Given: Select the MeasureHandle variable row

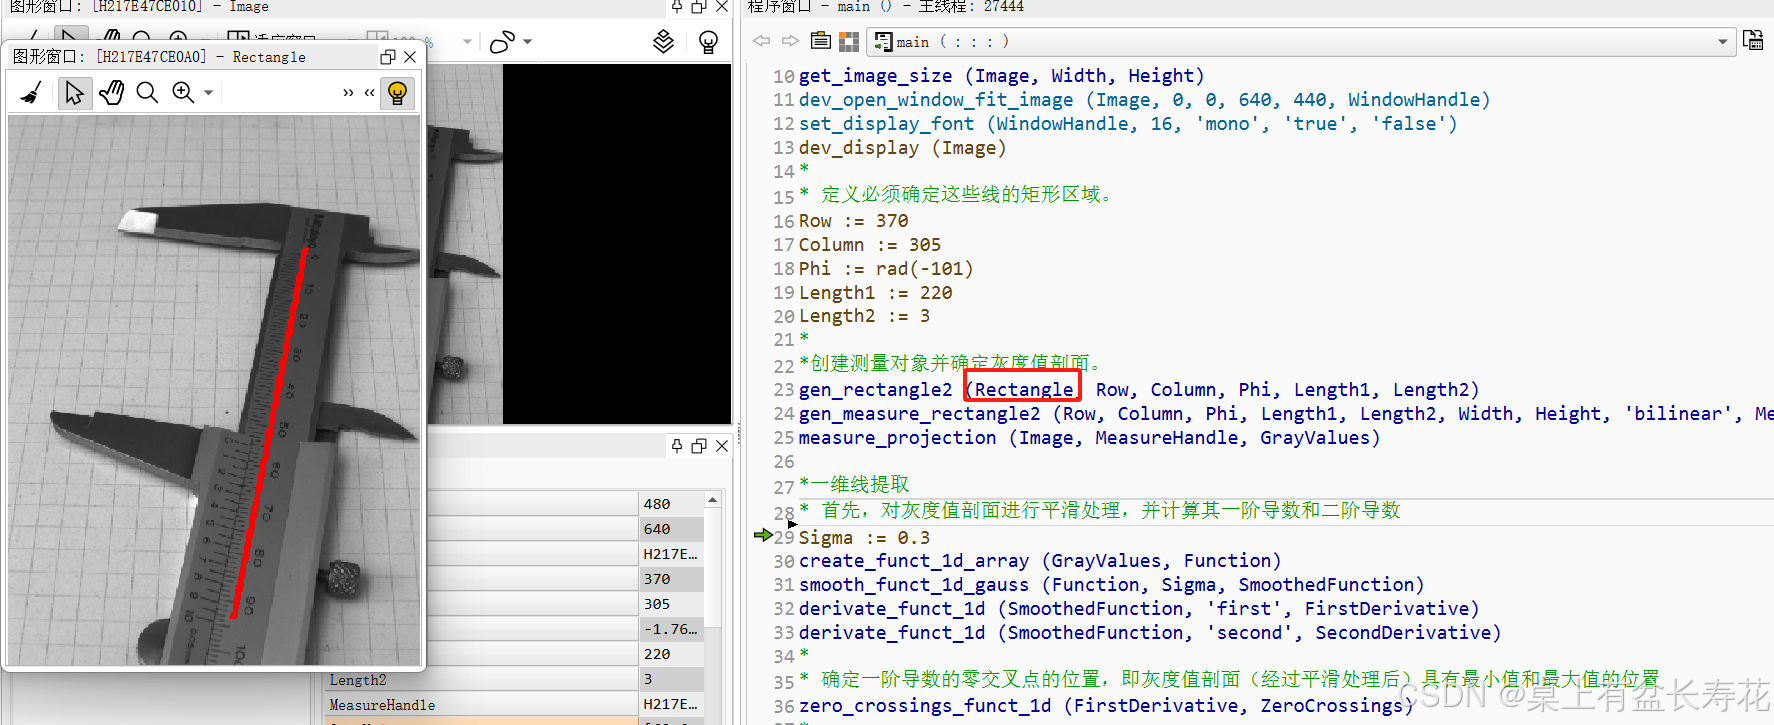Looking at the screenshot, I should tap(483, 705).
